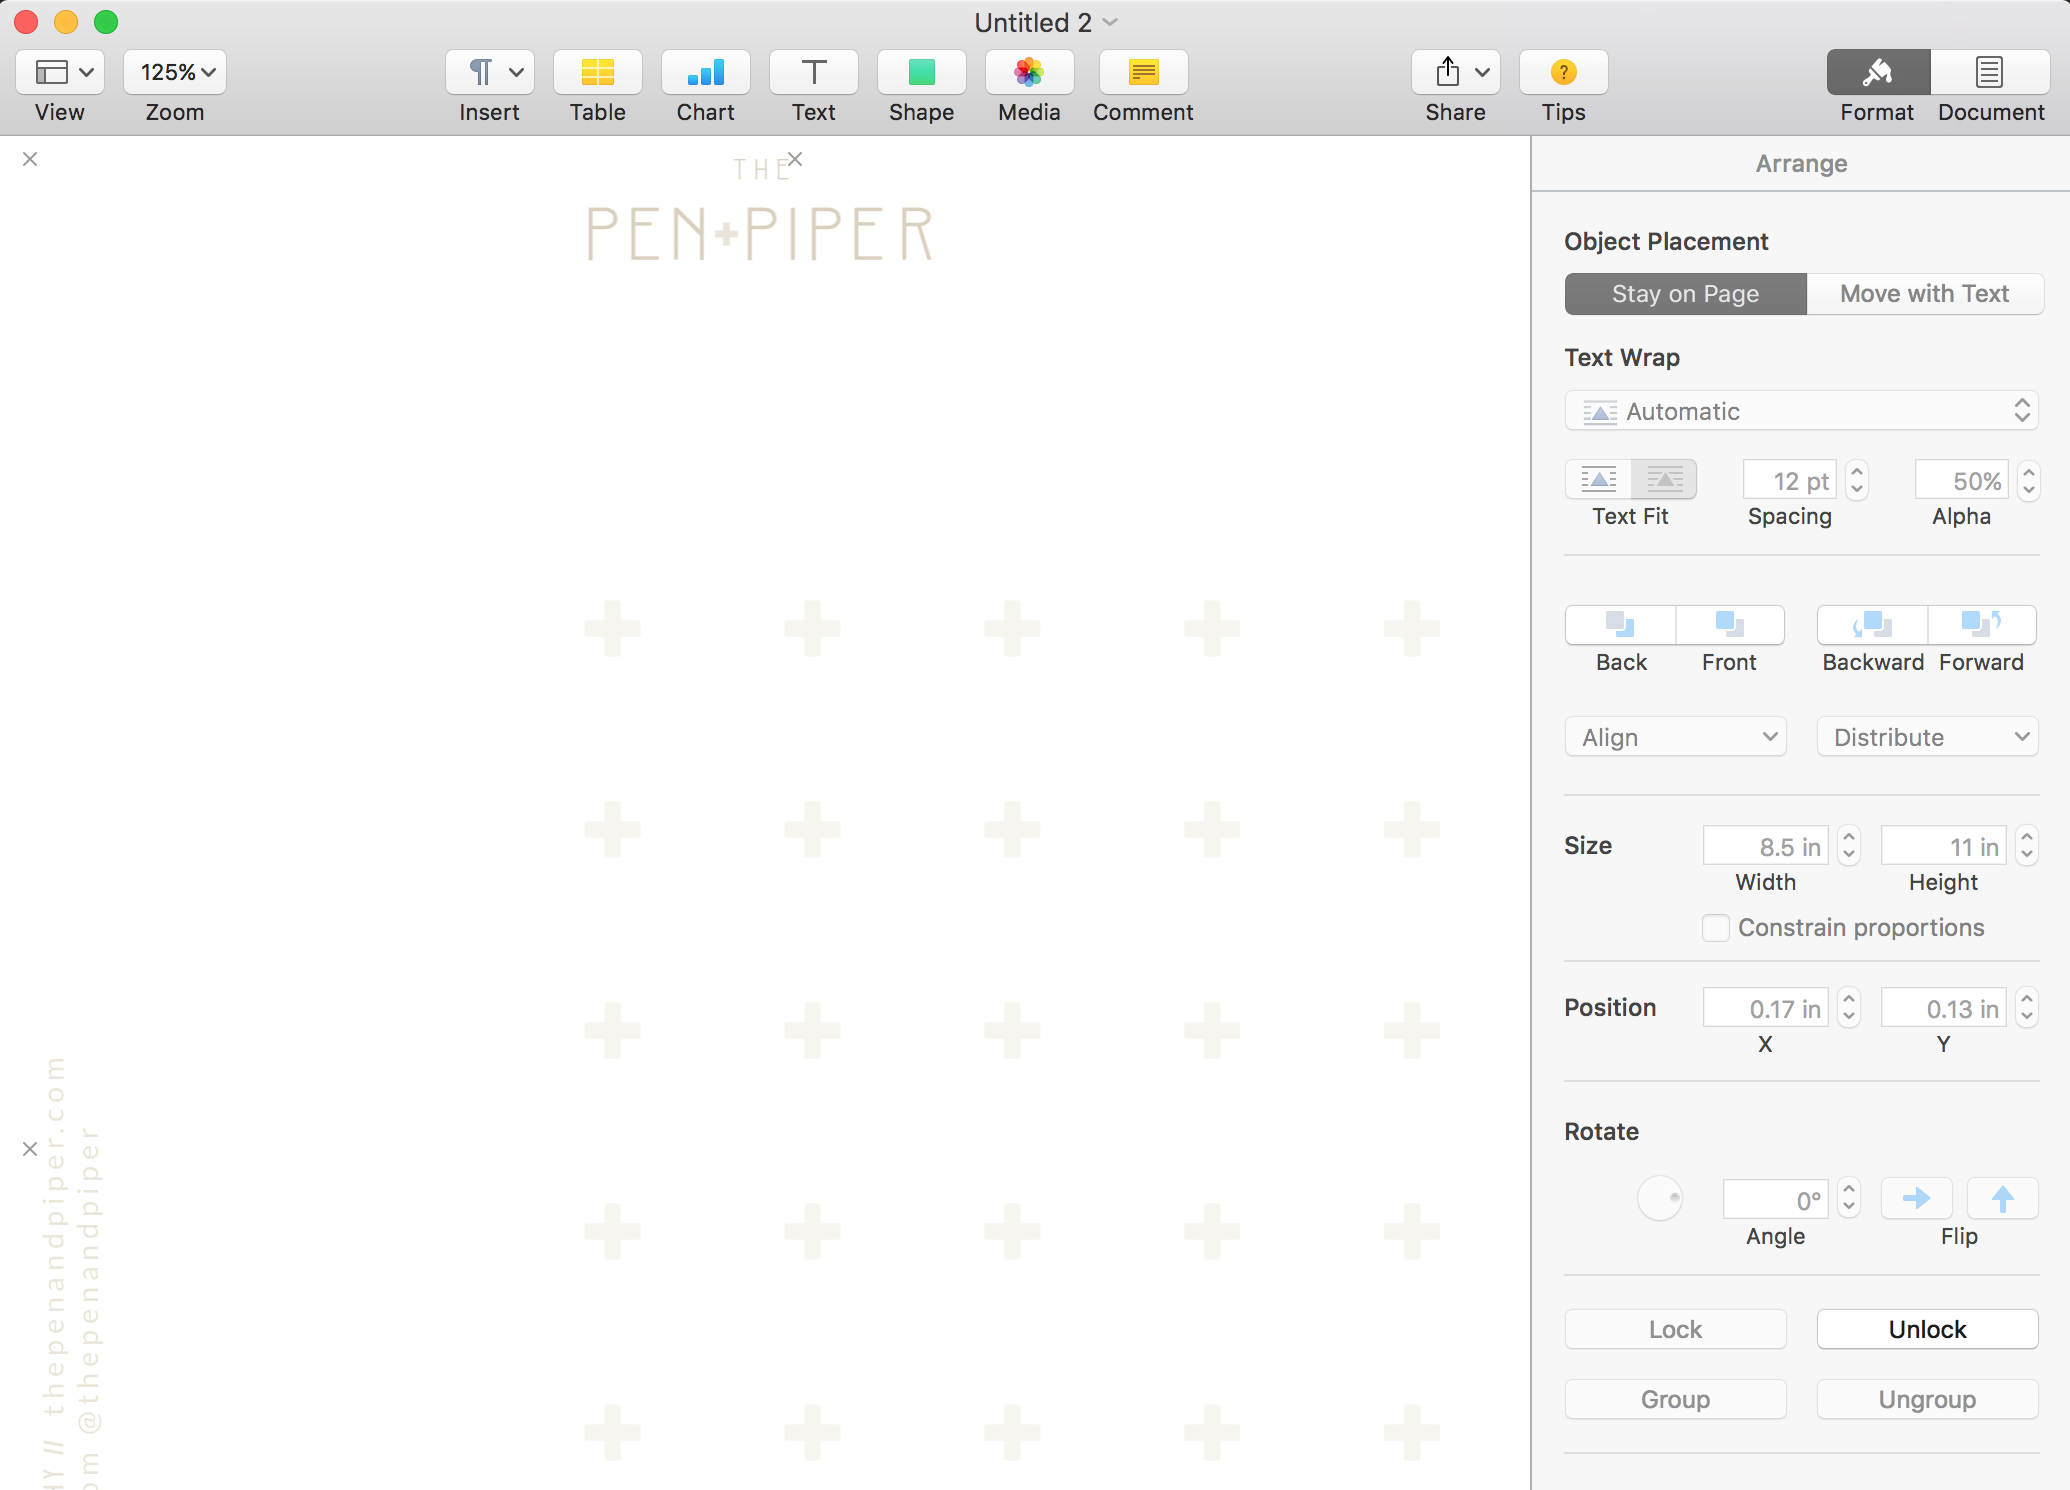Image resolution: width=2070 pixels, height=1490 pixels.
Task: Flip the object horizontally
Action: [1916, 1198]
